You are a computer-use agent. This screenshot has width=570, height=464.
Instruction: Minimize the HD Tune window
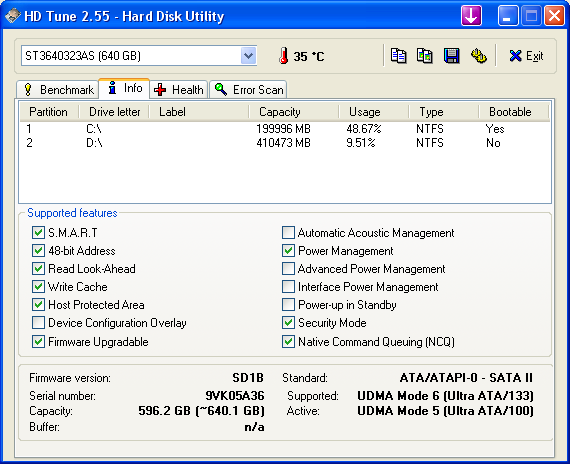coord(508,16)
